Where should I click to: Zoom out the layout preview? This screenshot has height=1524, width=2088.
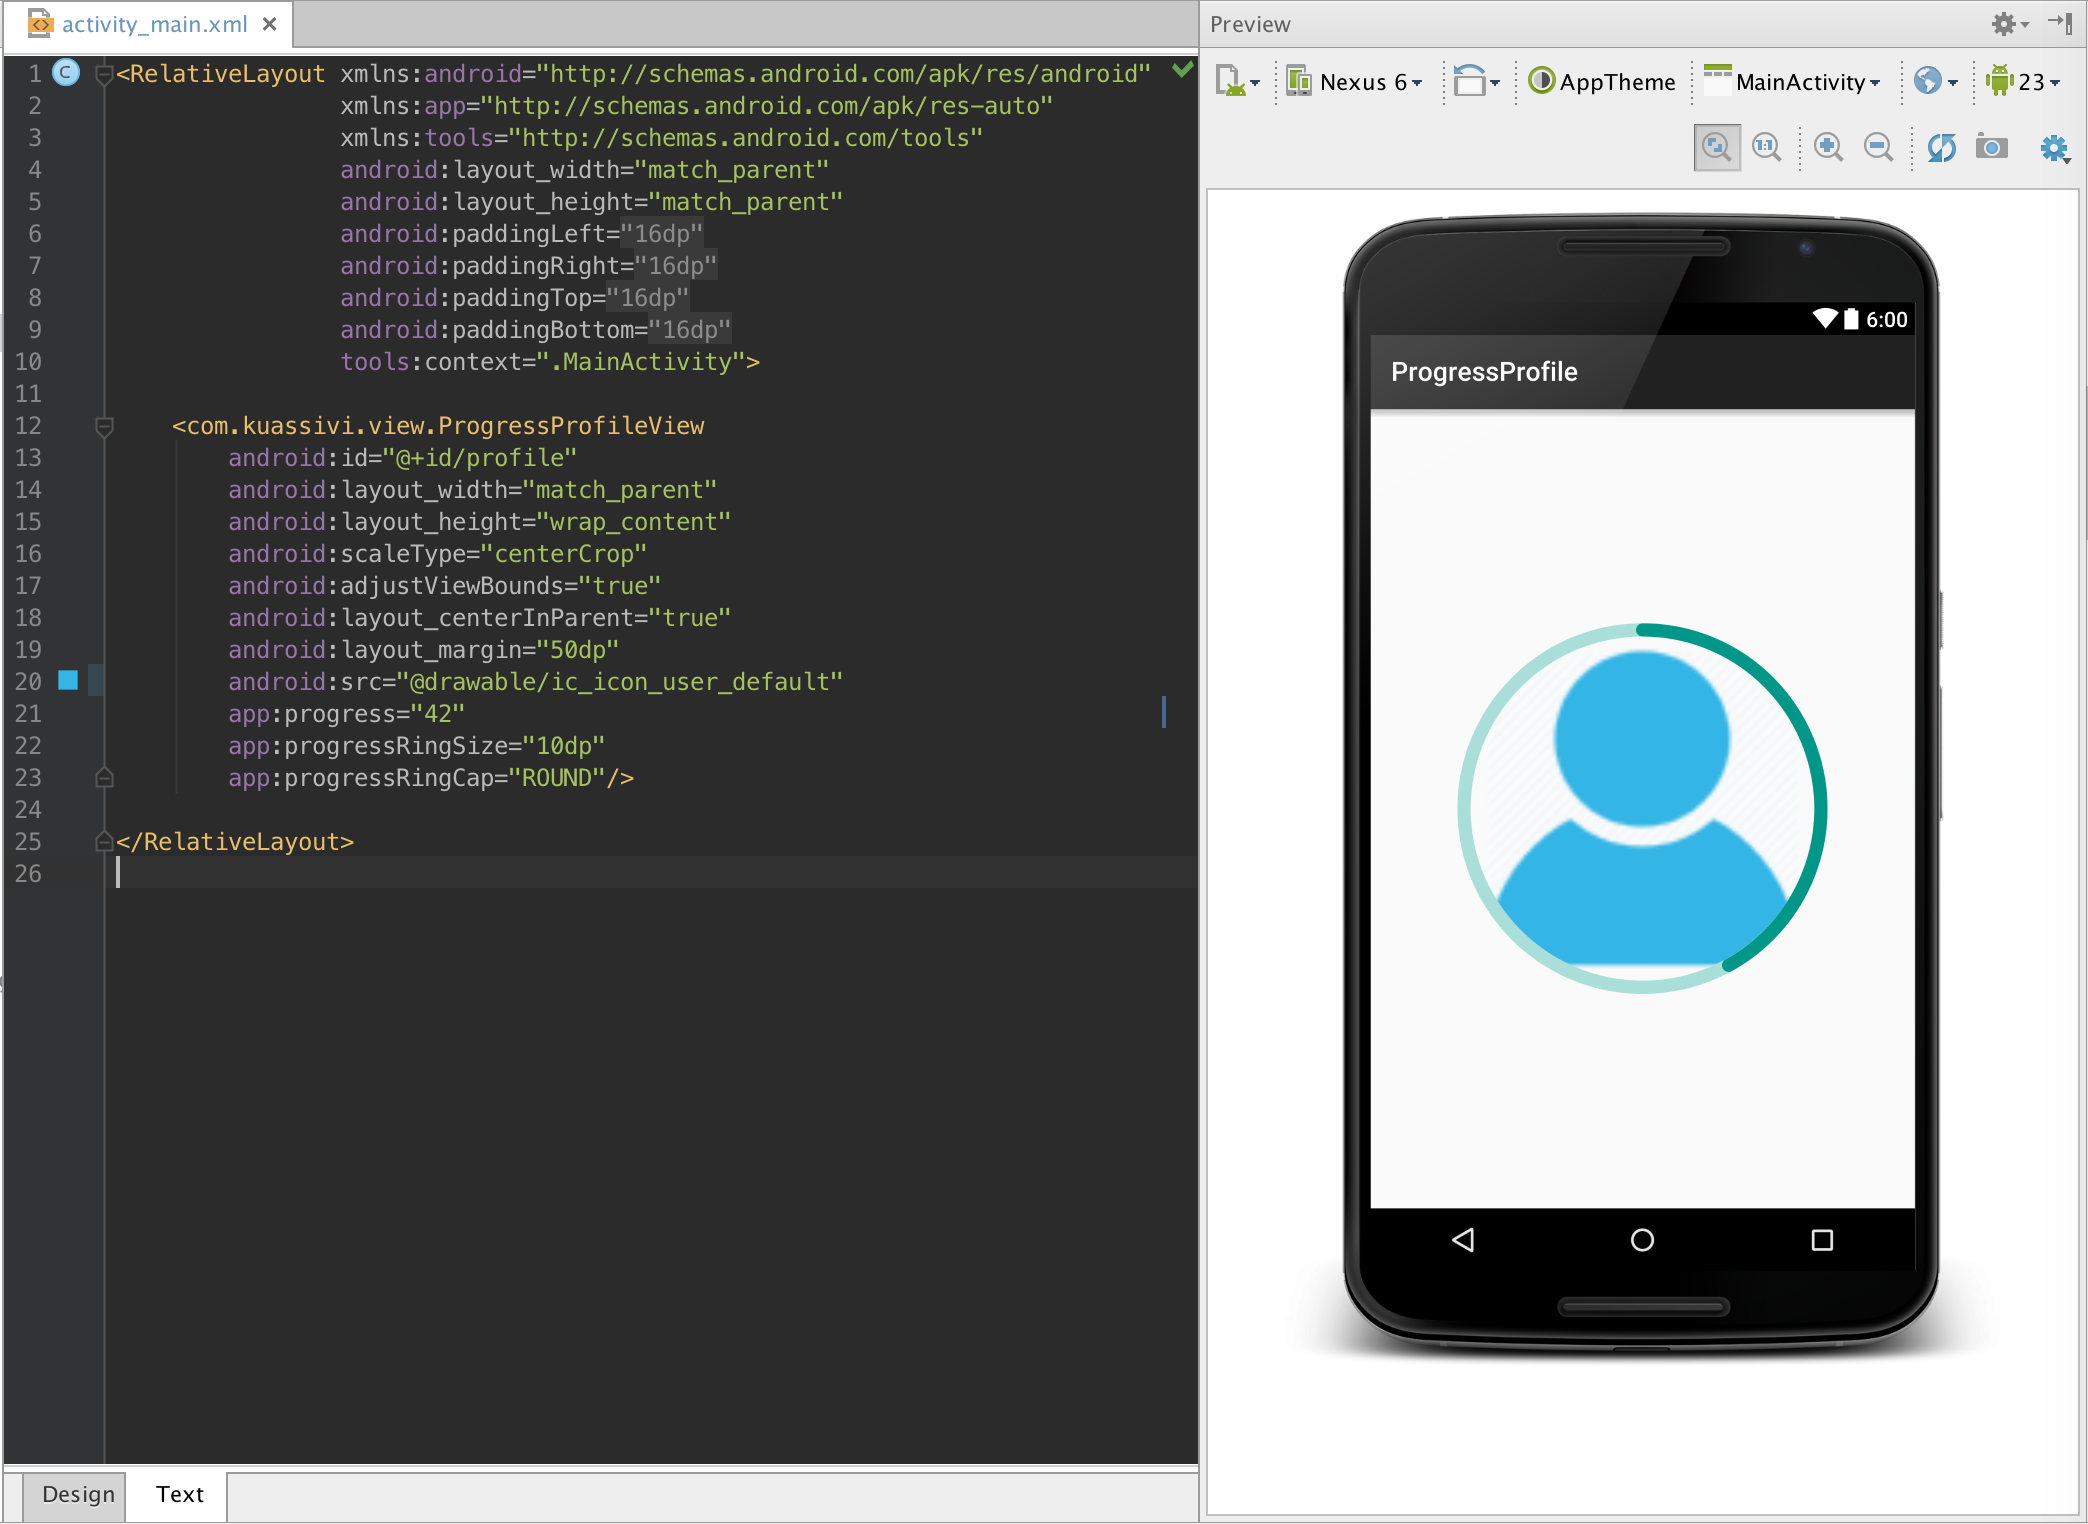pyautogui.click(x=1878, y=148)
